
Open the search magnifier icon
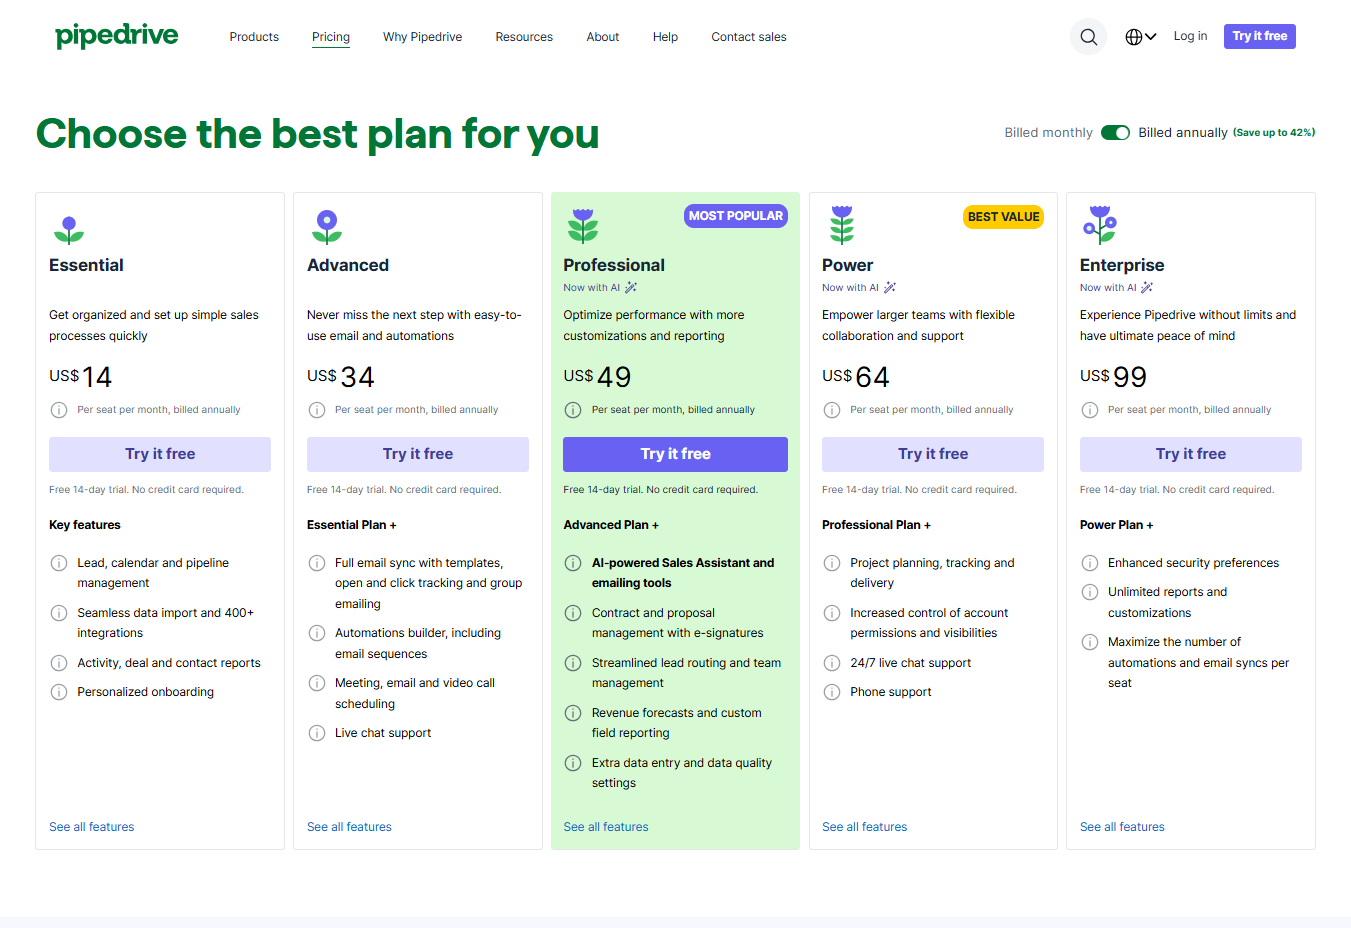pos(1089,37)
